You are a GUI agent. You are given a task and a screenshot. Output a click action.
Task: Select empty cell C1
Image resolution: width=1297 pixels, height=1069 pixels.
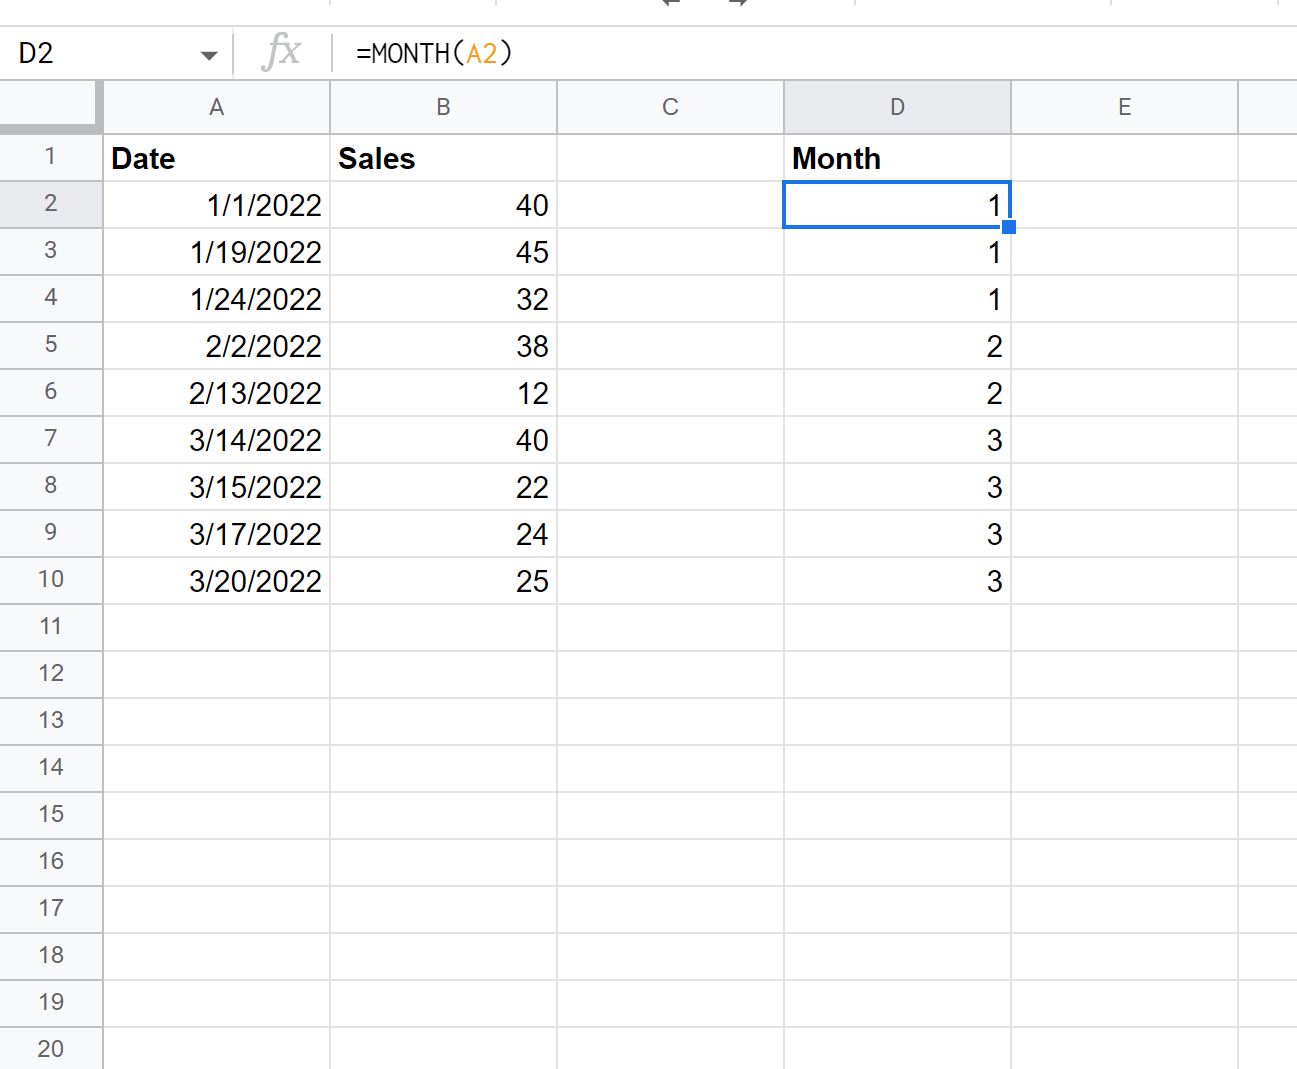(670, 158)
